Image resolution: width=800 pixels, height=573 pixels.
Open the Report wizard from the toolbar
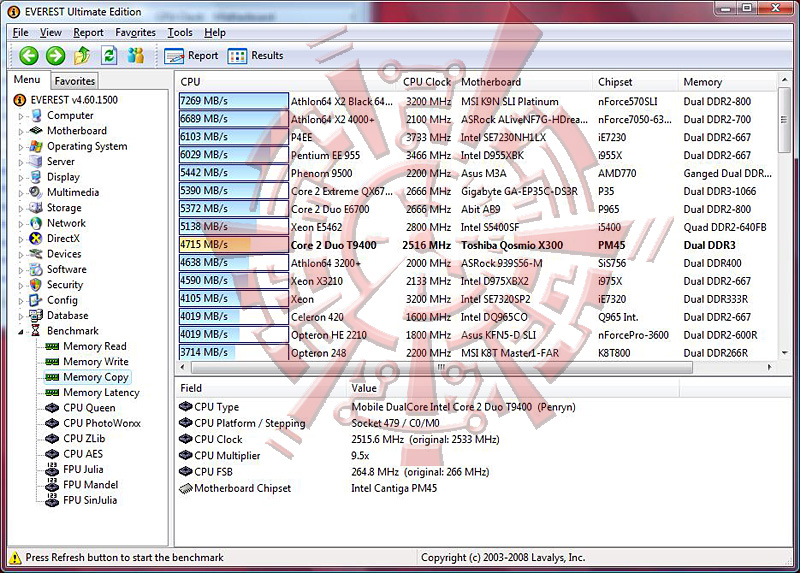tap(191, 56)
